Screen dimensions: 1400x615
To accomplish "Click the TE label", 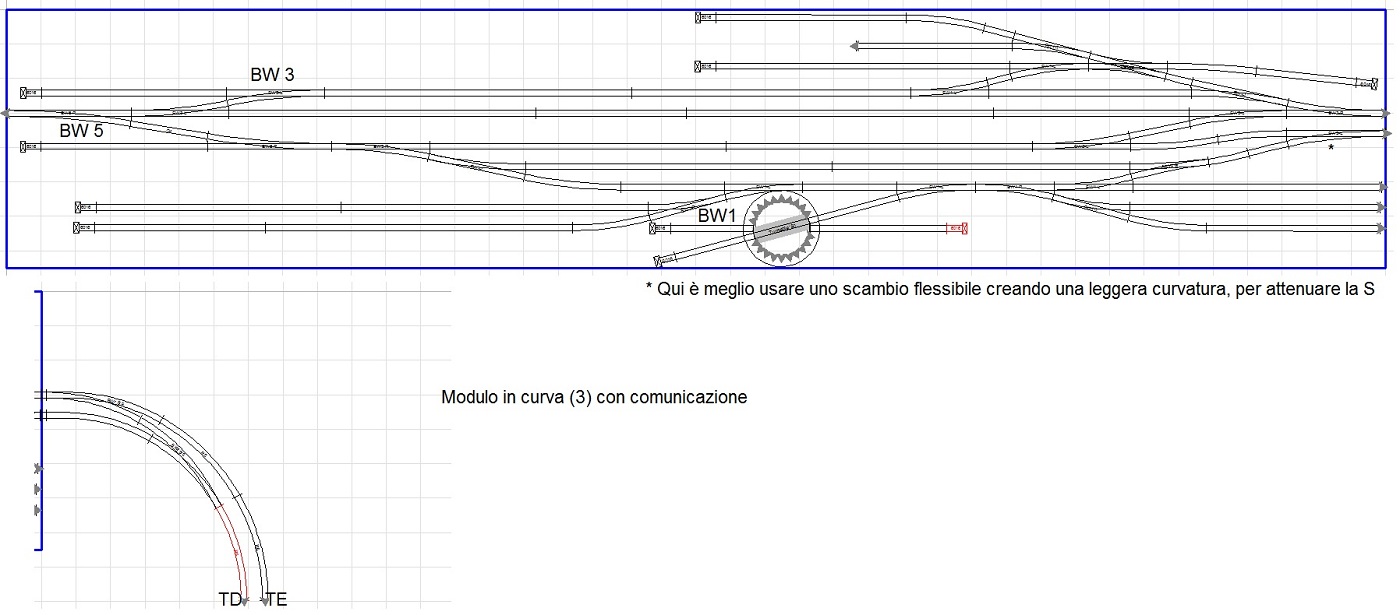I will pyautogui.click(x=277, y=600).
